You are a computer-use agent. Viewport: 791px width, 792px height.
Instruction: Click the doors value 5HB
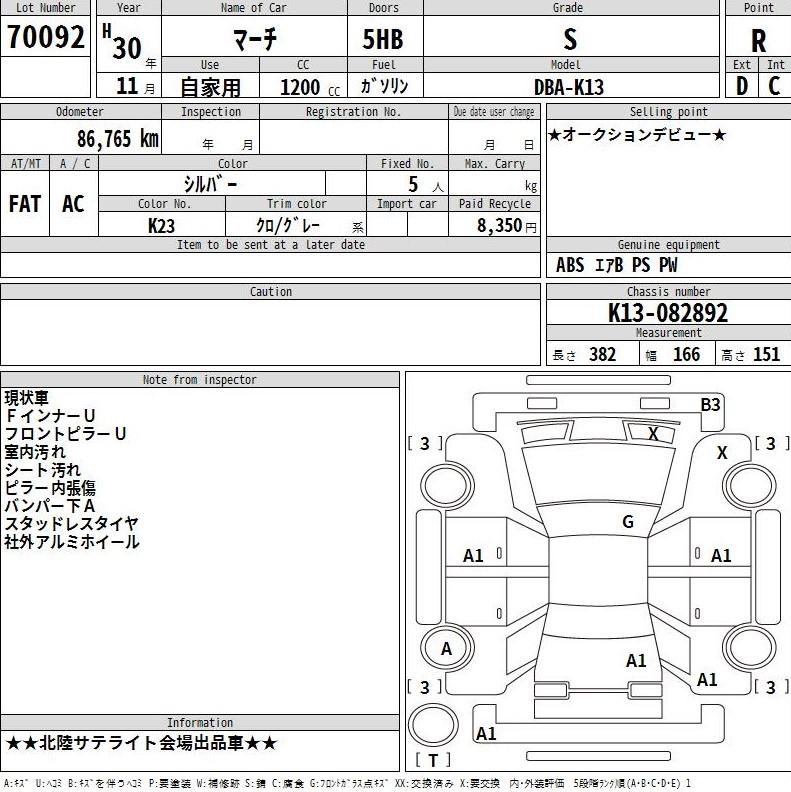[x=383, y=39]
